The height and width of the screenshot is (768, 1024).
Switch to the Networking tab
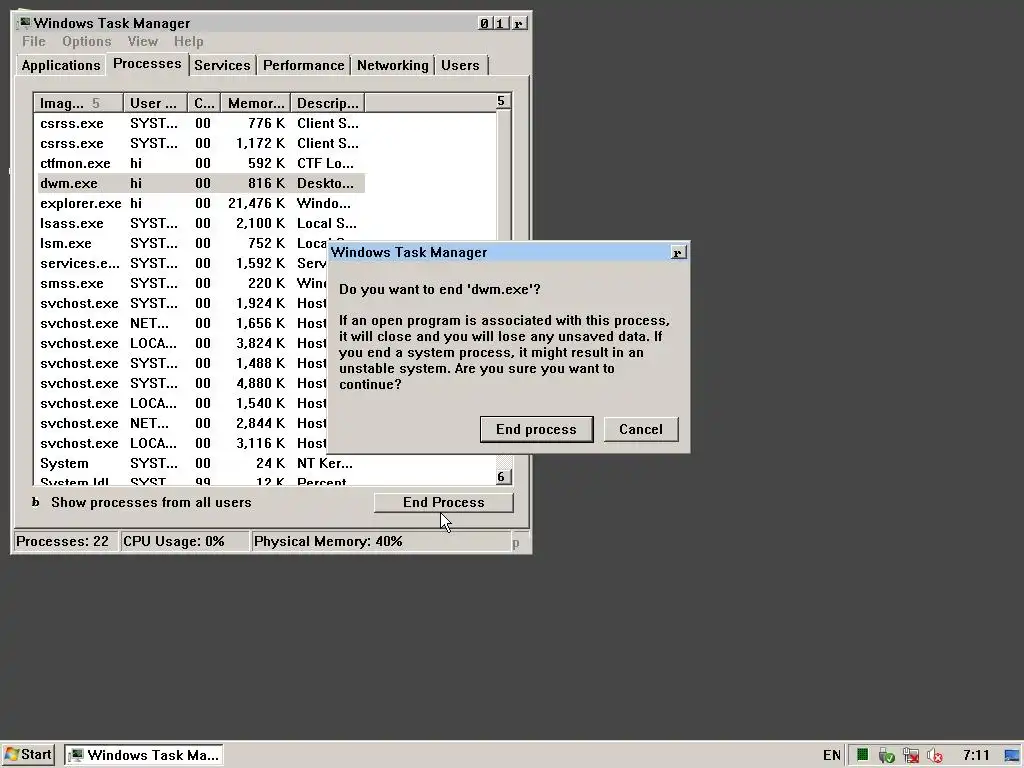(x=392, y=65)
